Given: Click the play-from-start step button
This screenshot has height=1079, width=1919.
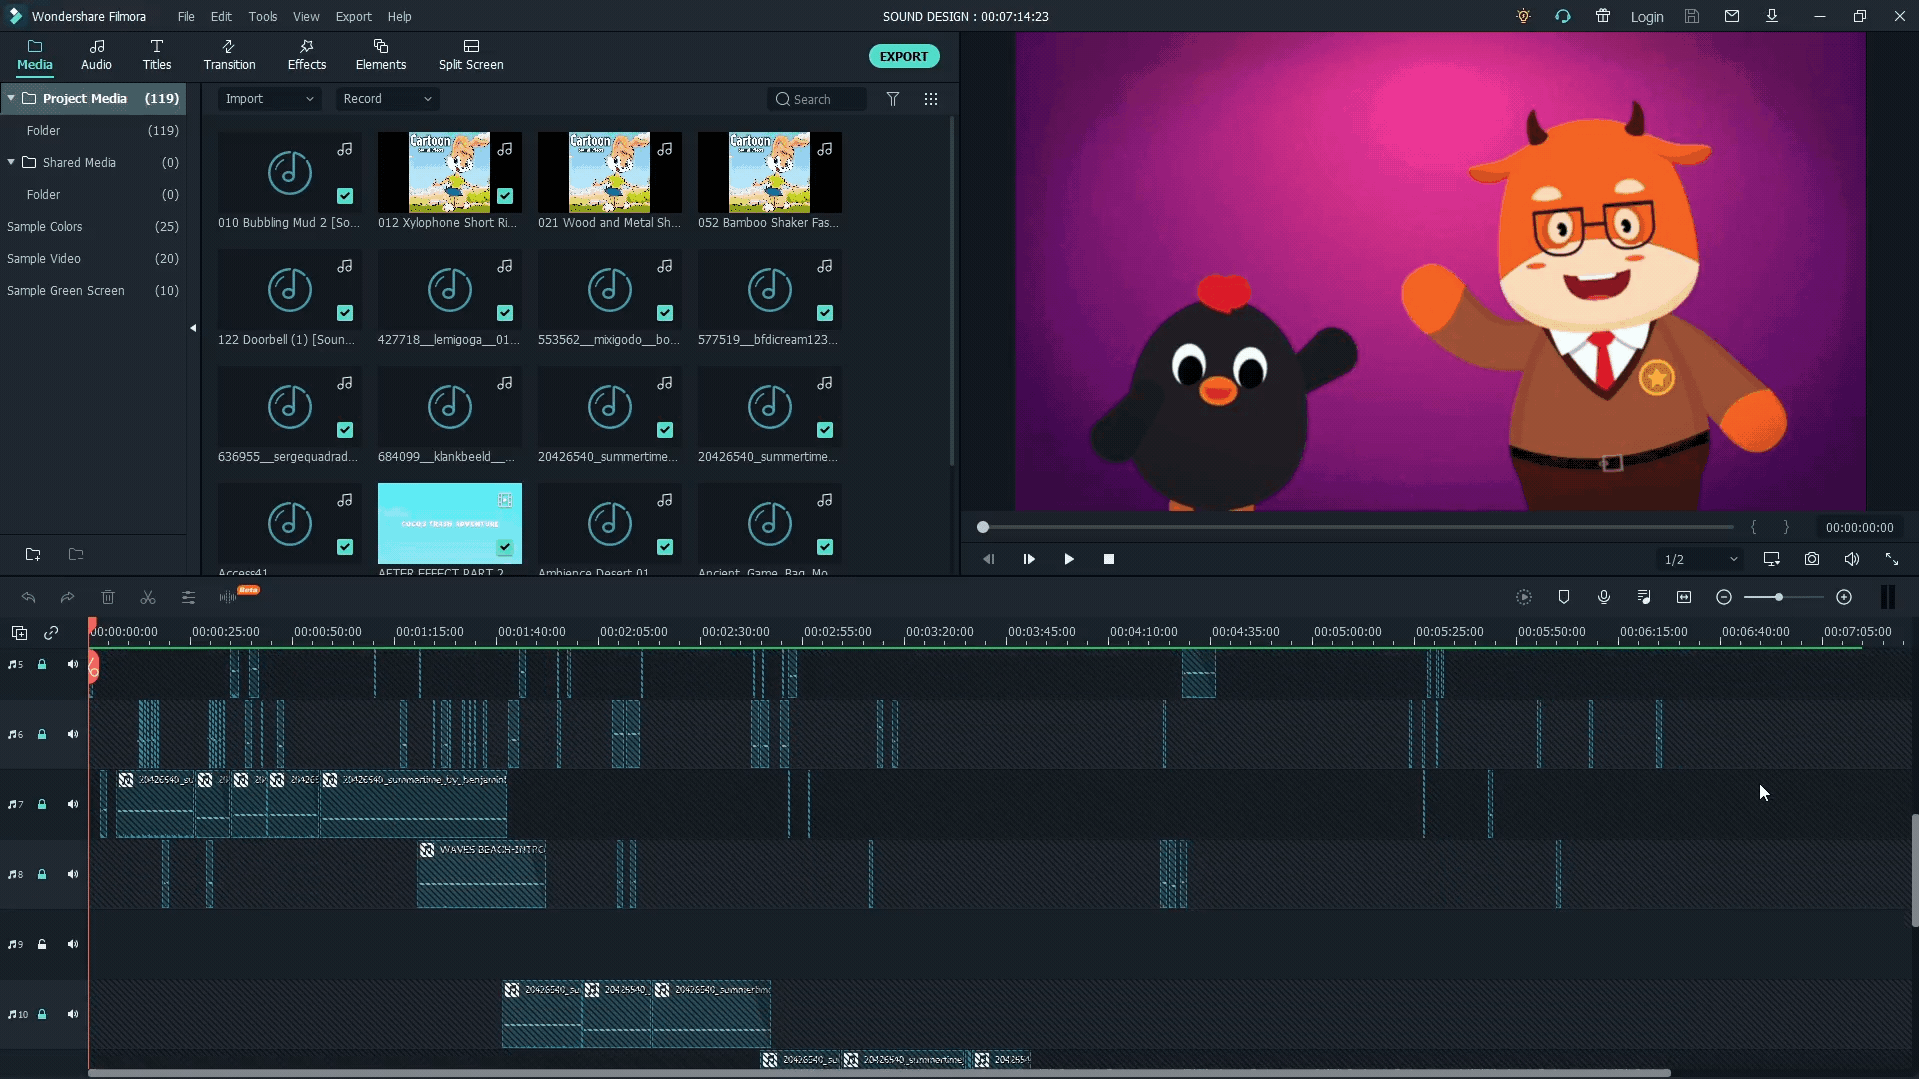Looking at the screenshot, I should click(x=1029, y=559).
